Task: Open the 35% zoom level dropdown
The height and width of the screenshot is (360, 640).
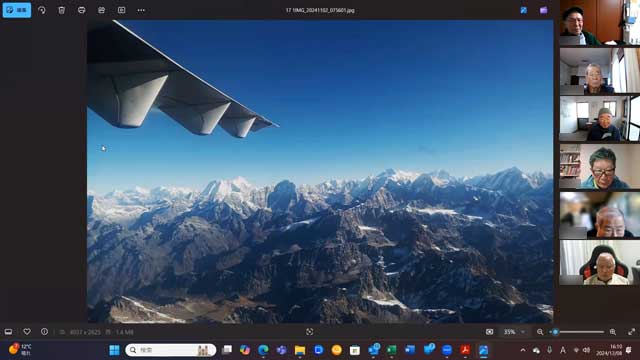Action: (514, 332)
